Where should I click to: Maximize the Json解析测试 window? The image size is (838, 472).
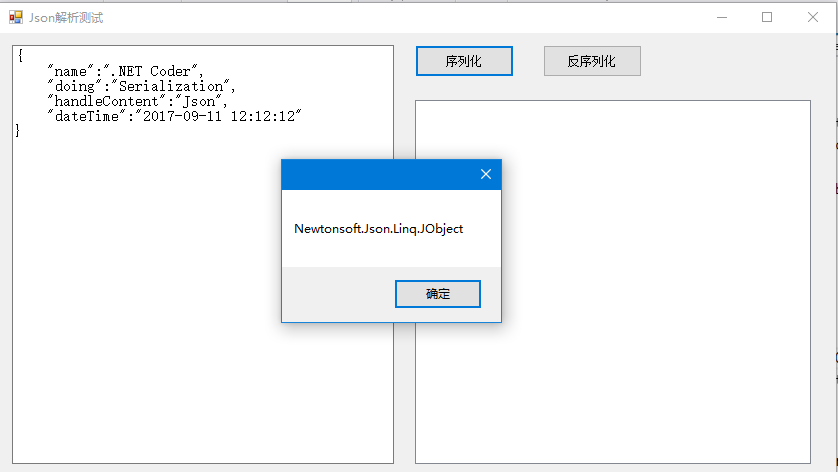point(767,18)
